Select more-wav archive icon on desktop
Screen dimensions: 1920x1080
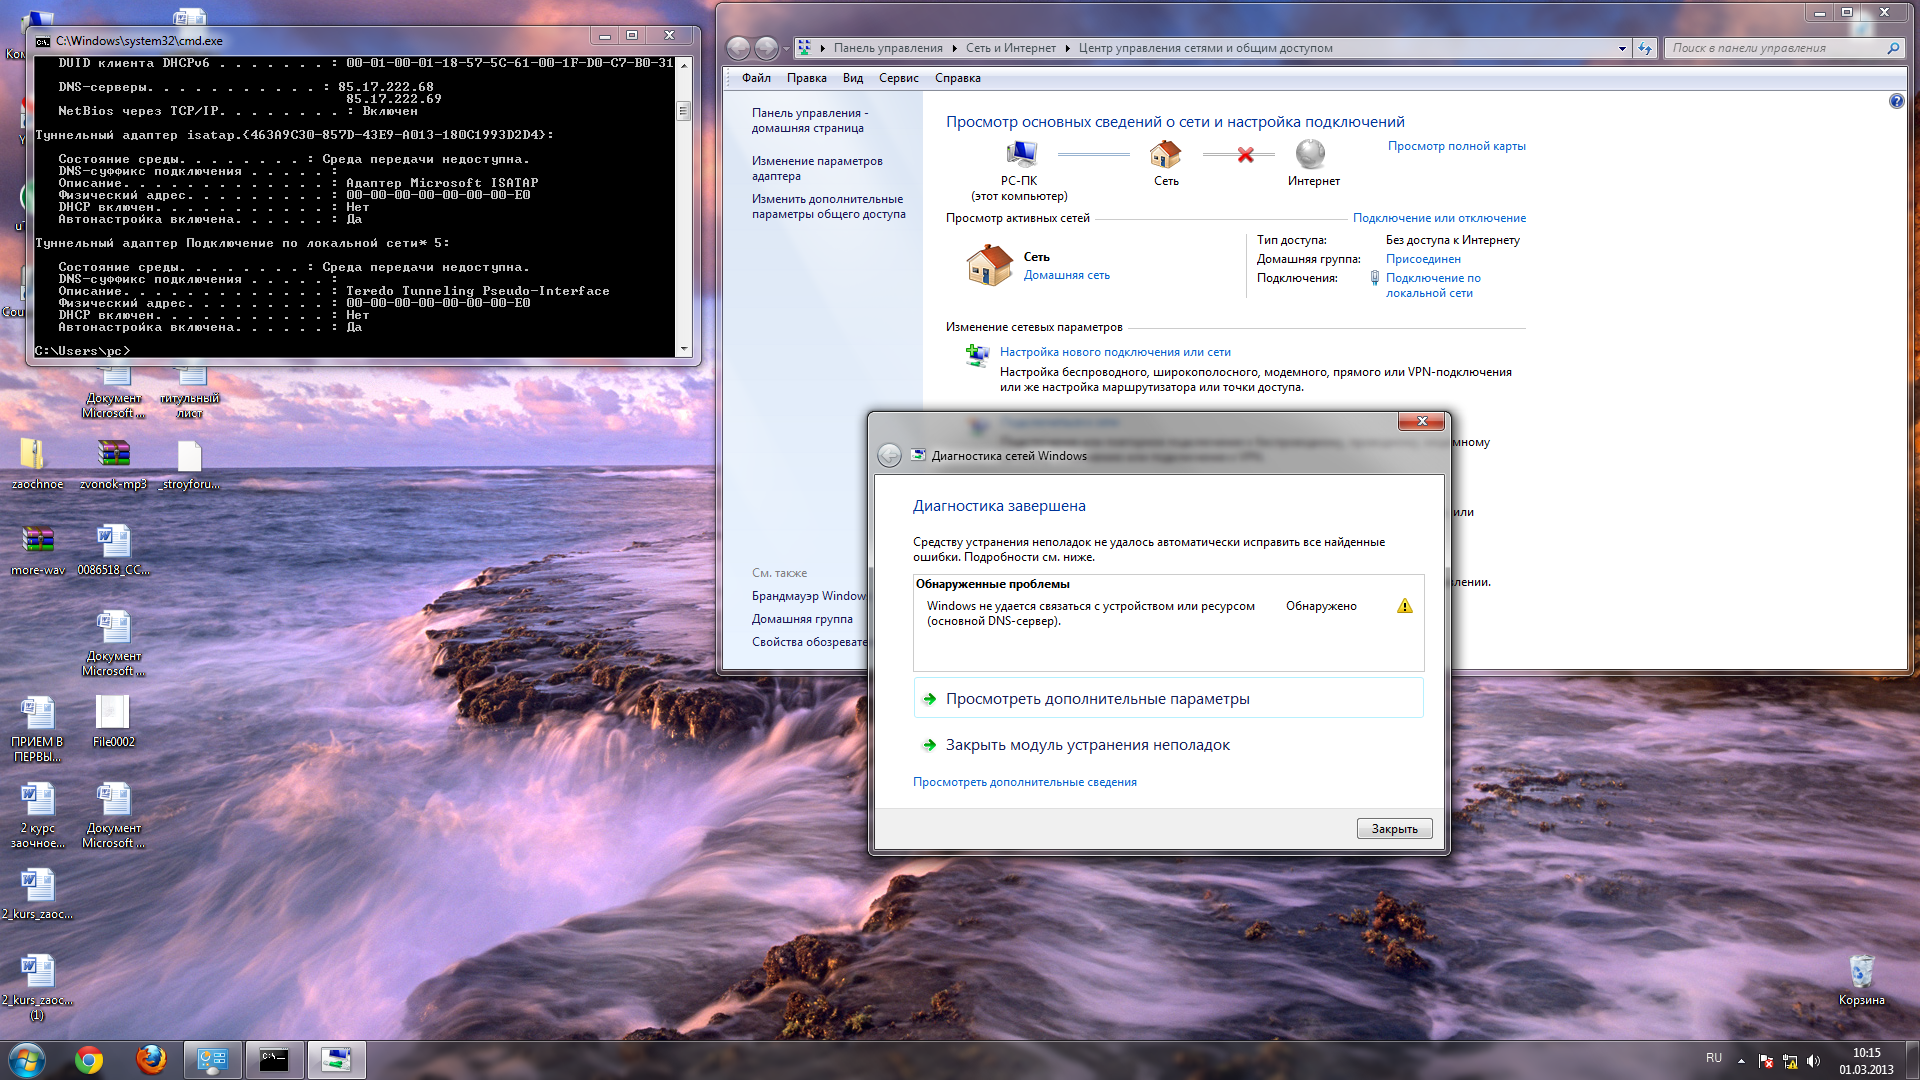(38, 549)
